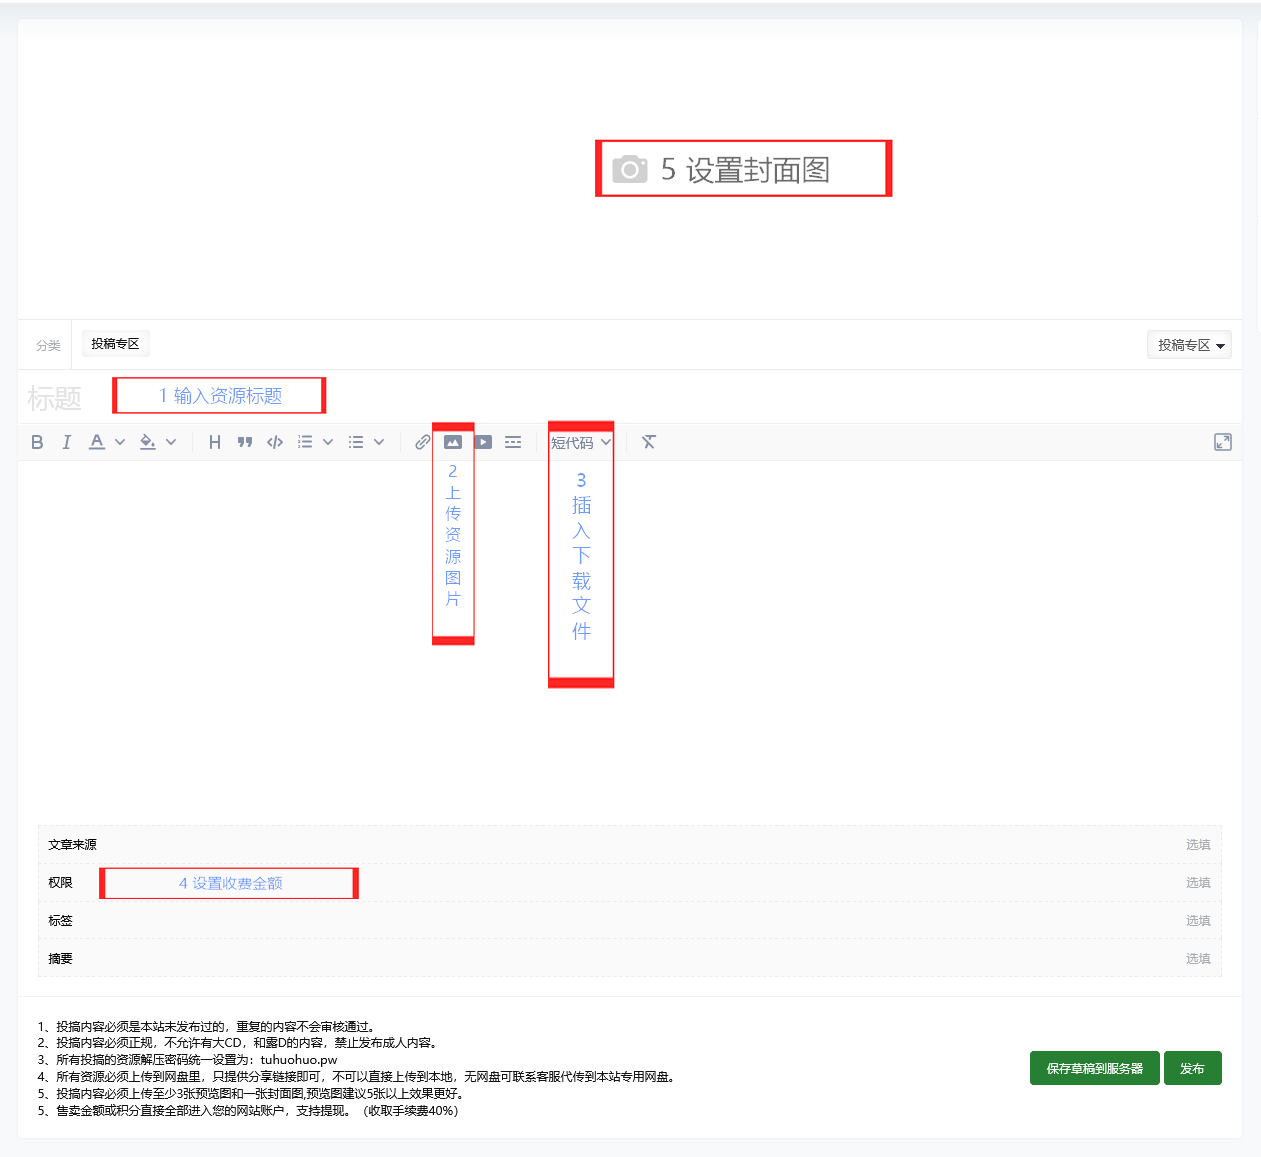Insert a code block
The height and width of the screenshot is (1157, 1261).
pyautogui.click(x=275, y=442)
